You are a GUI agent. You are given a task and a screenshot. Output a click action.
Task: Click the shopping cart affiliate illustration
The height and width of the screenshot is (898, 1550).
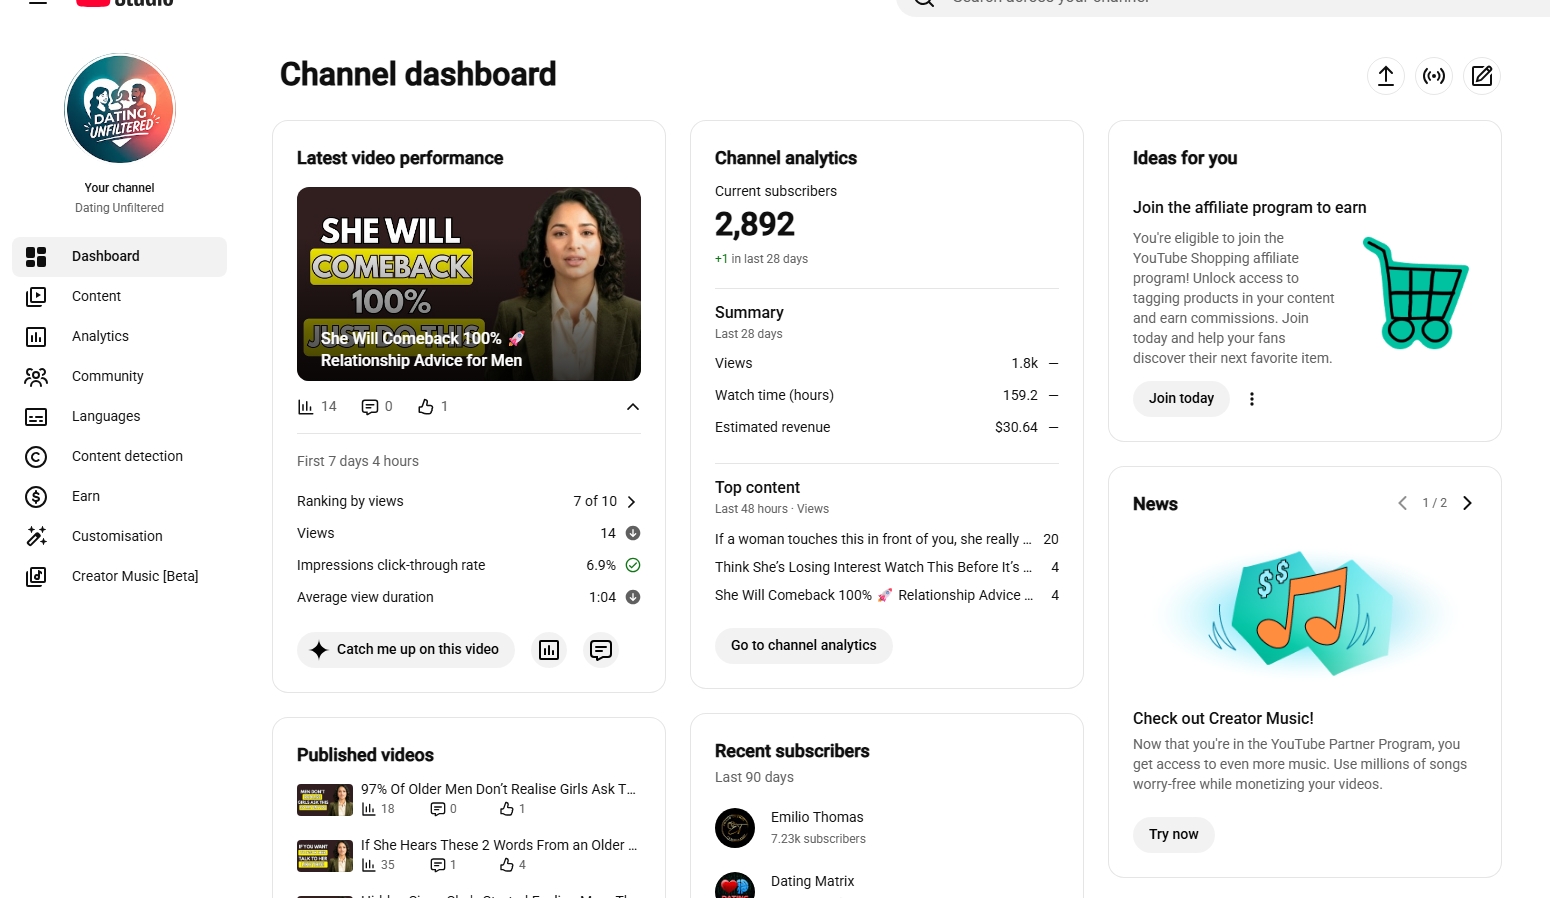pos(1416,293)
